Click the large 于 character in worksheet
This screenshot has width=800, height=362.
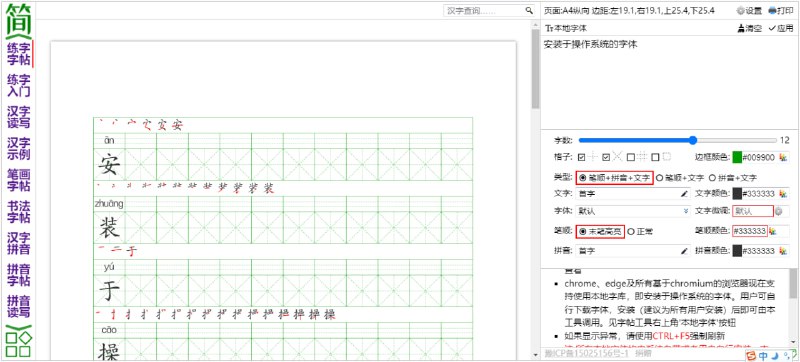pyautogui.click(x=109, y=291)
